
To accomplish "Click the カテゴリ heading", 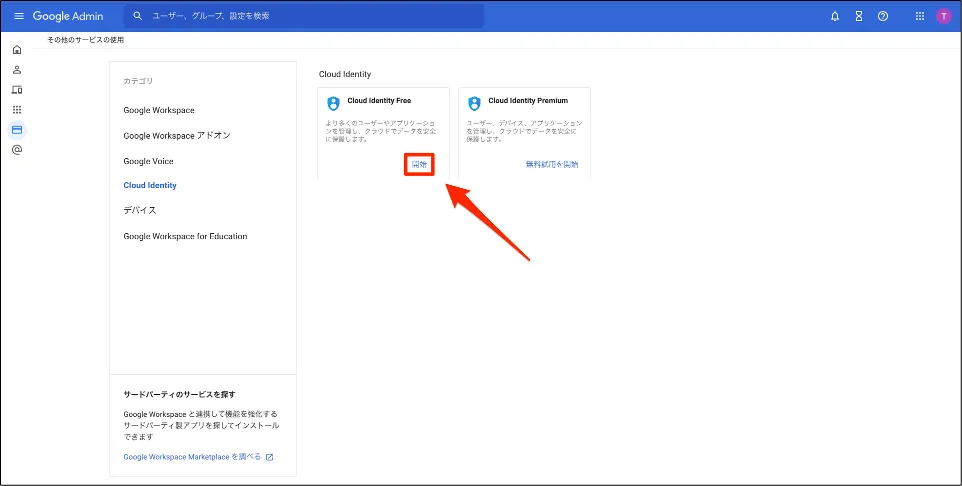I will tap(138, 81).
